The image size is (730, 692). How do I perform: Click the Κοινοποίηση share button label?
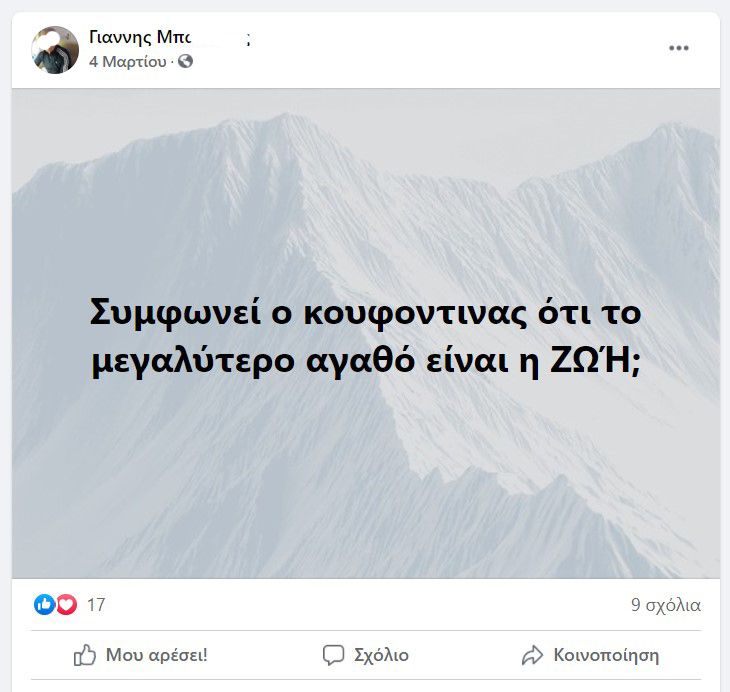606,655
